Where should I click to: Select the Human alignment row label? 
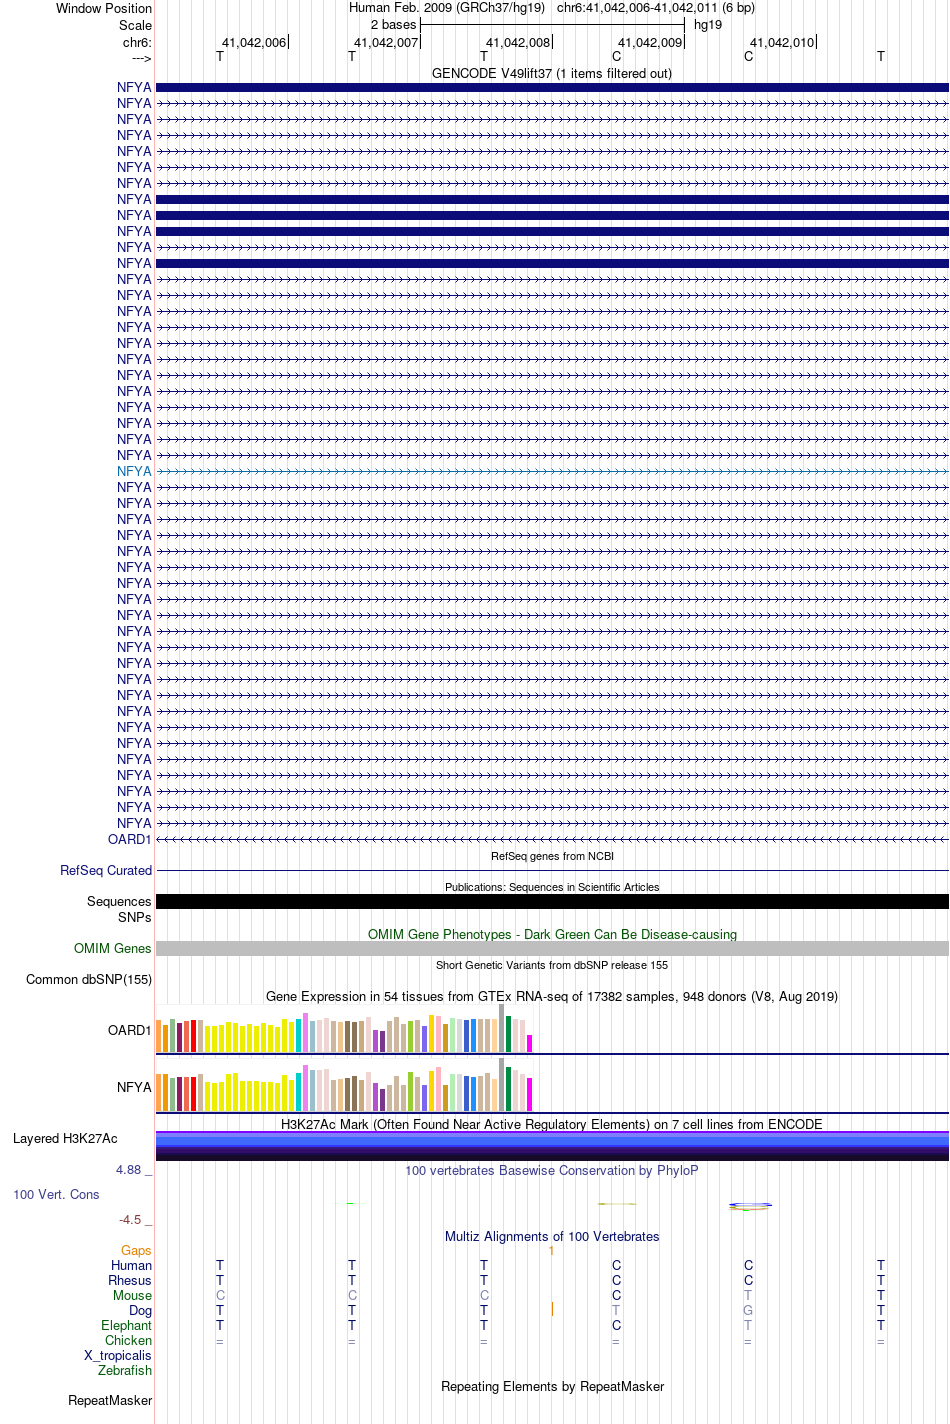pyautogui.click(x=132, y=1265)
